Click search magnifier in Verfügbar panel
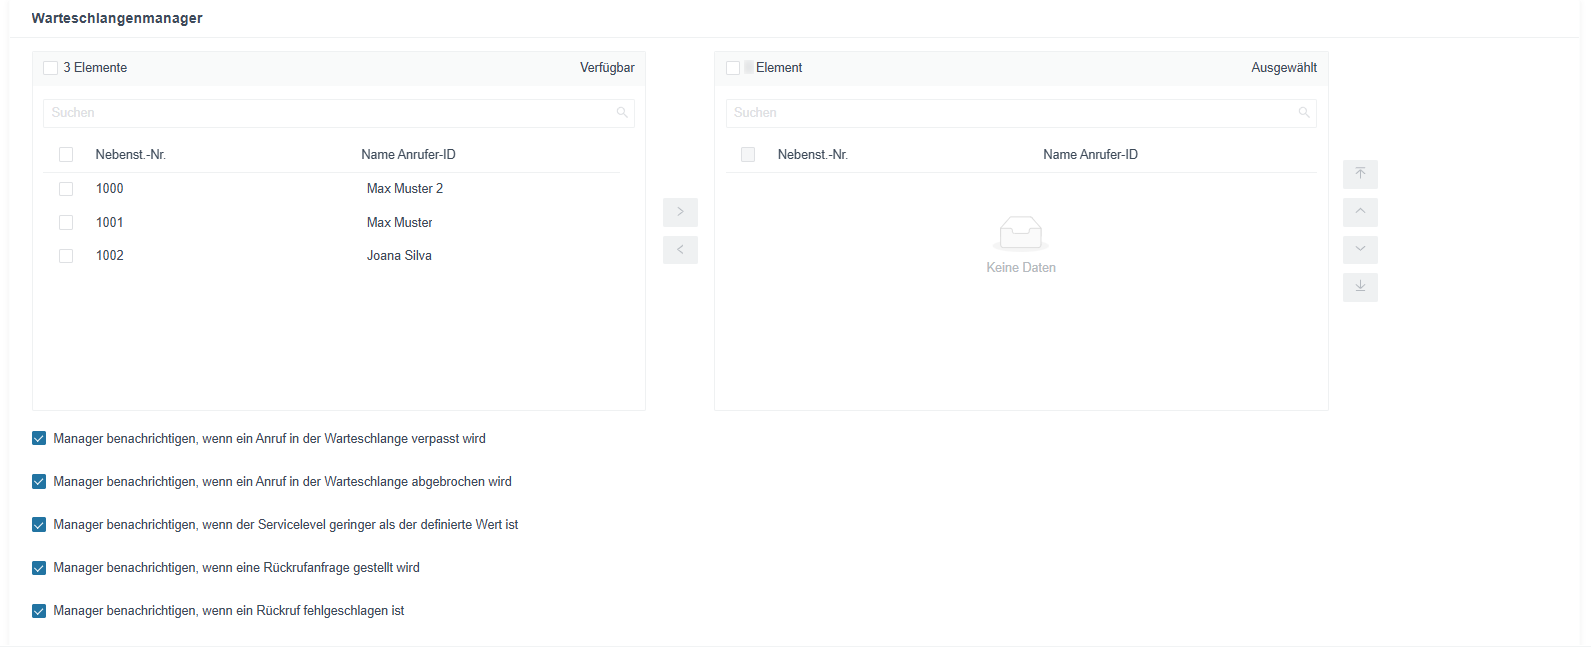The width and height of the screenshot is (1591, 649). pos(622,113)
